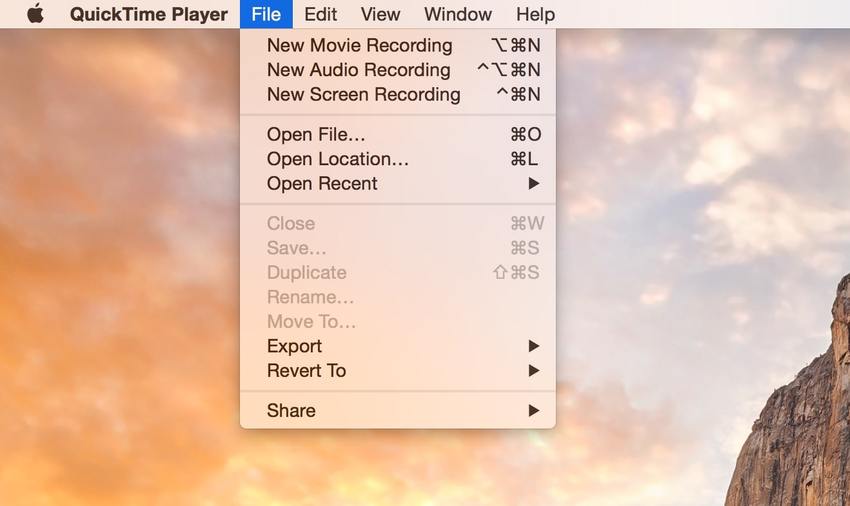Open the Help menu

[x=536, y=14]
